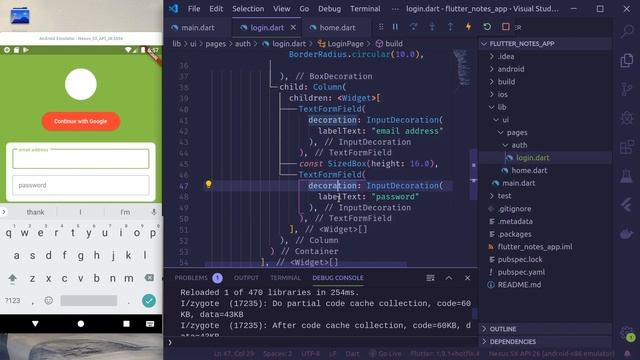Screen dimensions: 640x360
Task: Click the debug Step Out icon
Action: tap(450, 27)
